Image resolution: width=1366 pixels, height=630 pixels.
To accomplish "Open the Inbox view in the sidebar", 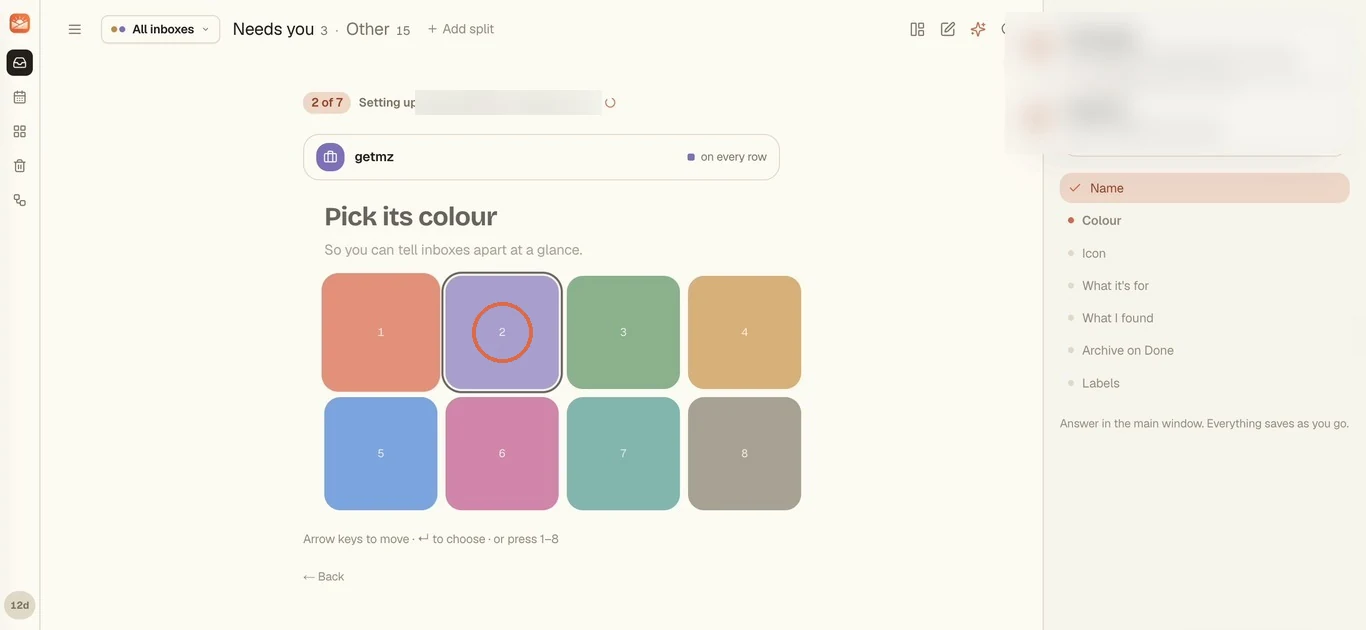I will point(19,63).
